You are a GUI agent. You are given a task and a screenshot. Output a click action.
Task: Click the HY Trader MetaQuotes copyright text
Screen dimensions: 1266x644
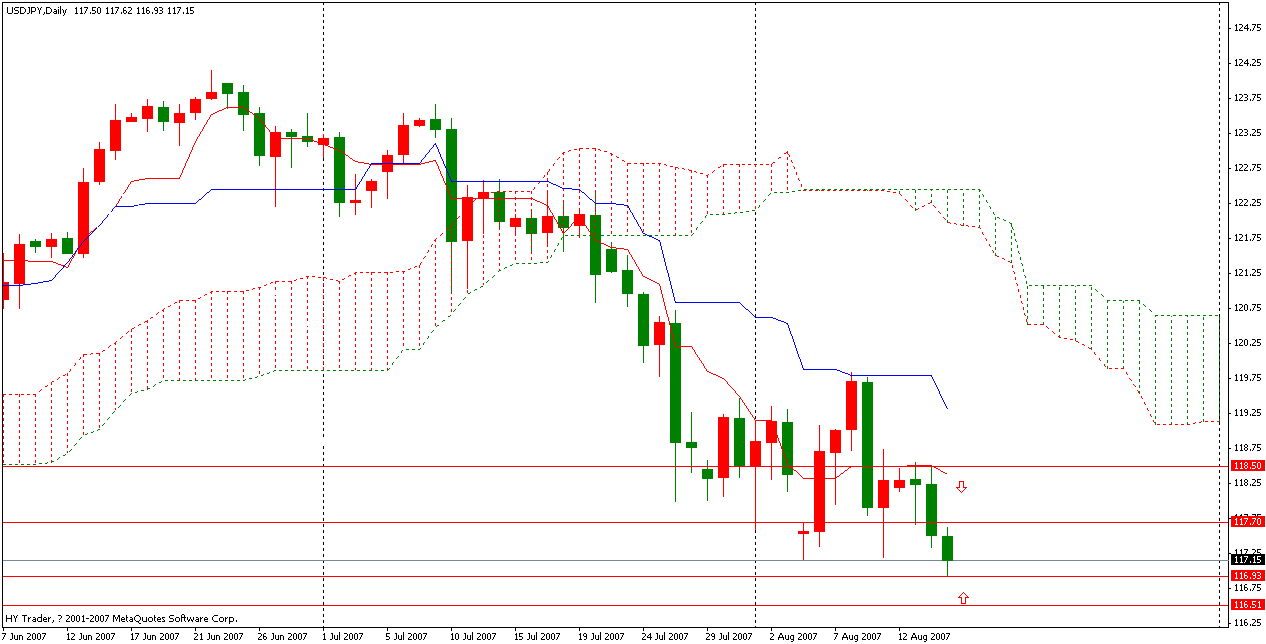tap(122, 619)
